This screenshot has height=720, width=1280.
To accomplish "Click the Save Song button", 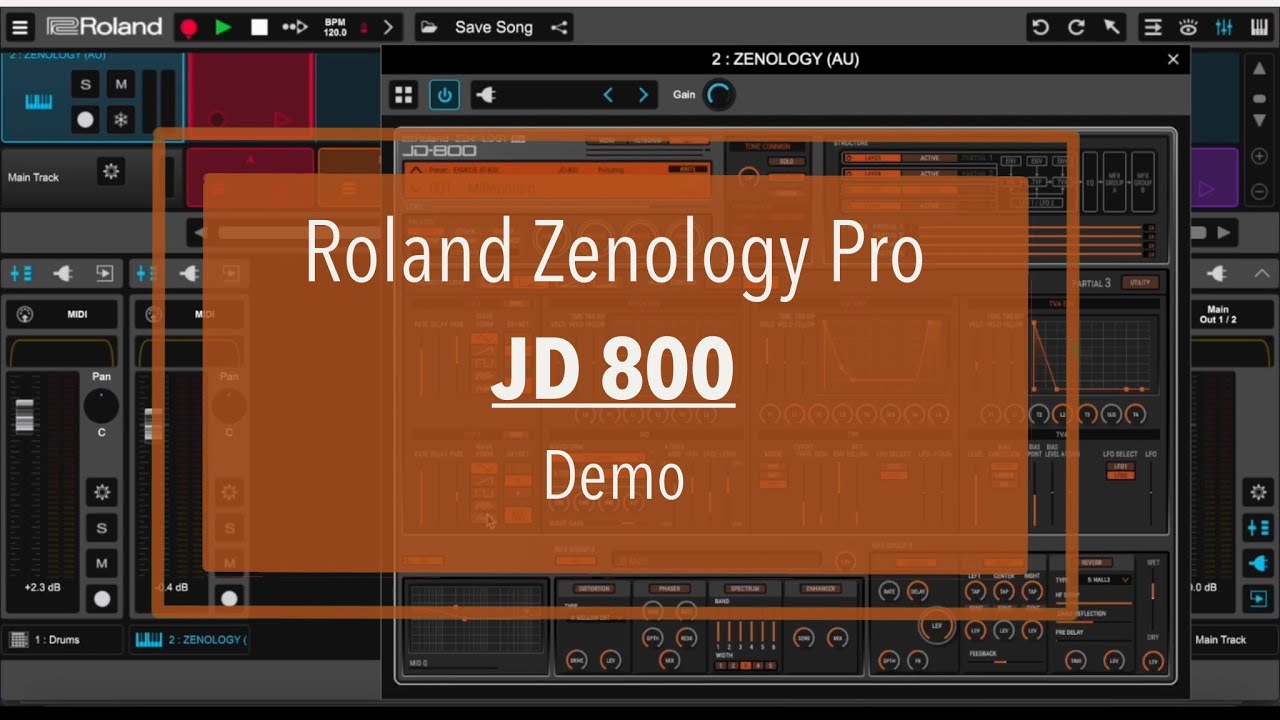I will [x=494, y=27].
